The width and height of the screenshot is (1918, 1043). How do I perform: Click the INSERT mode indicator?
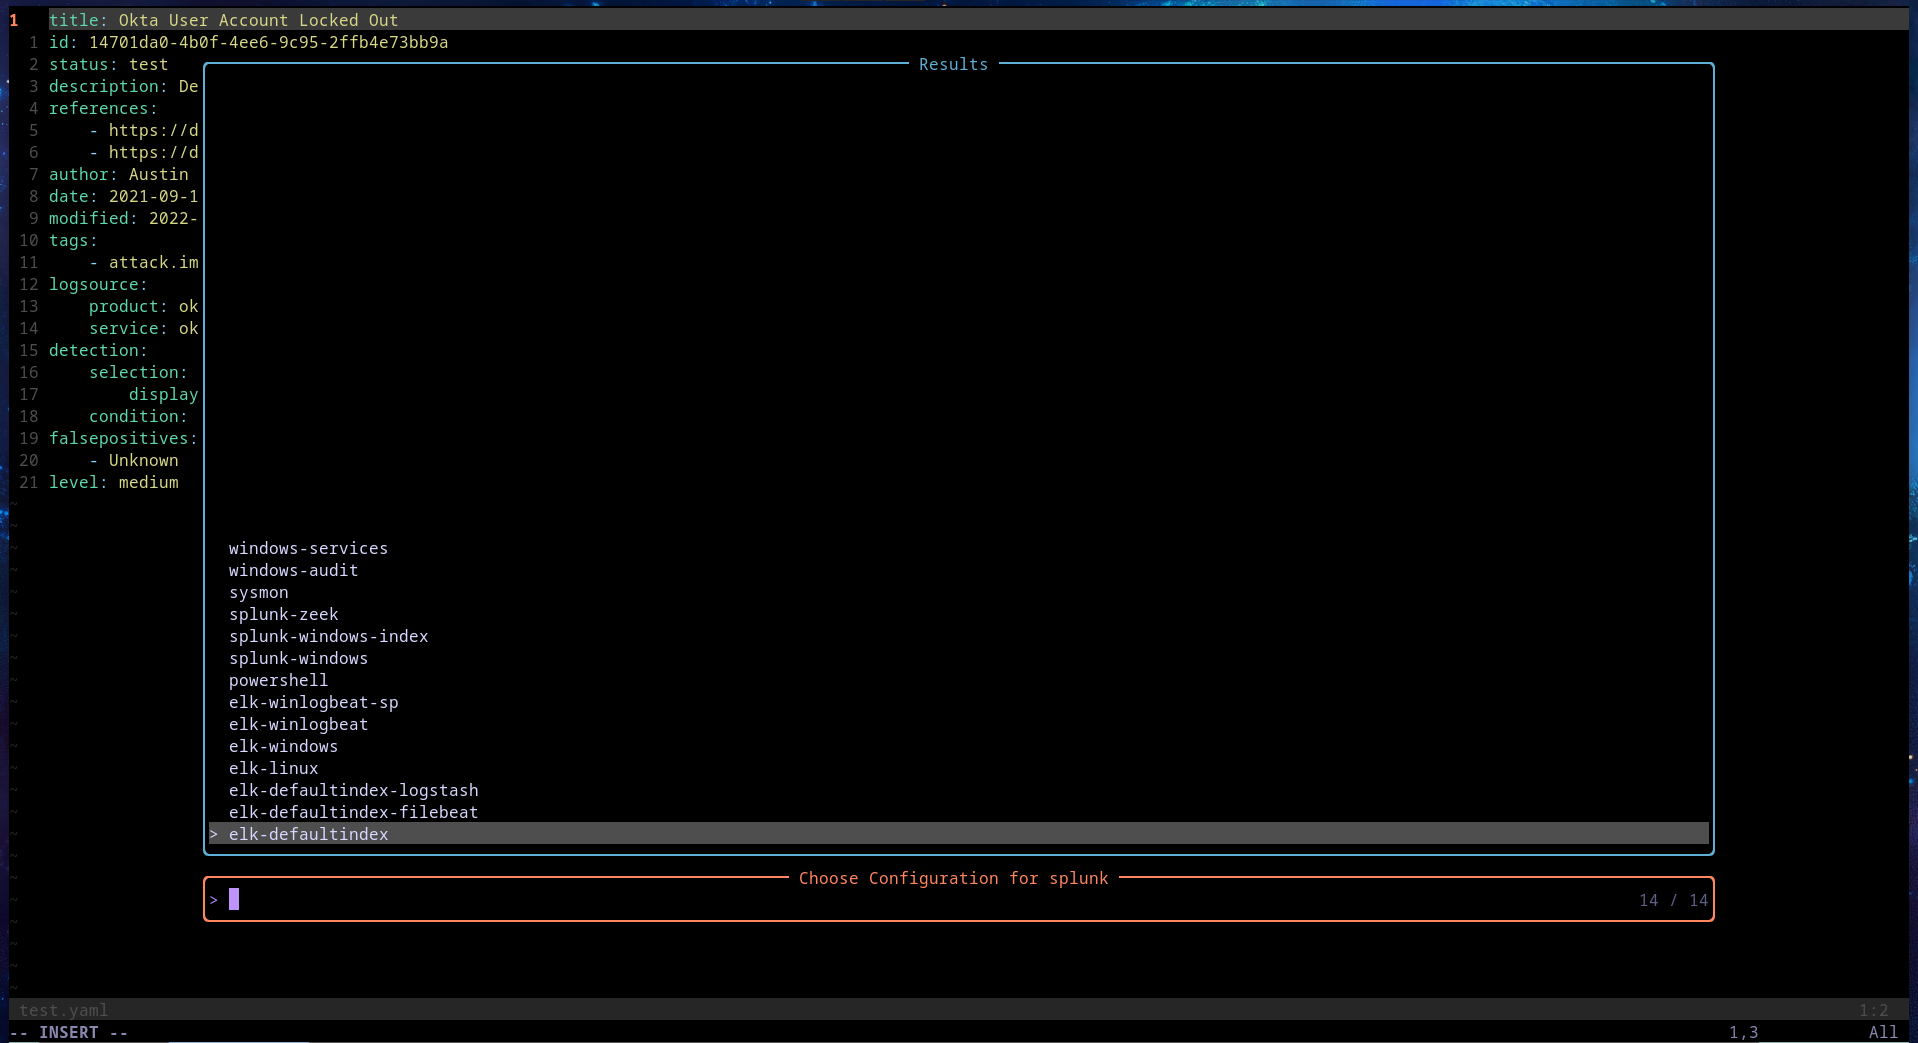click(x=68, y=1031)
